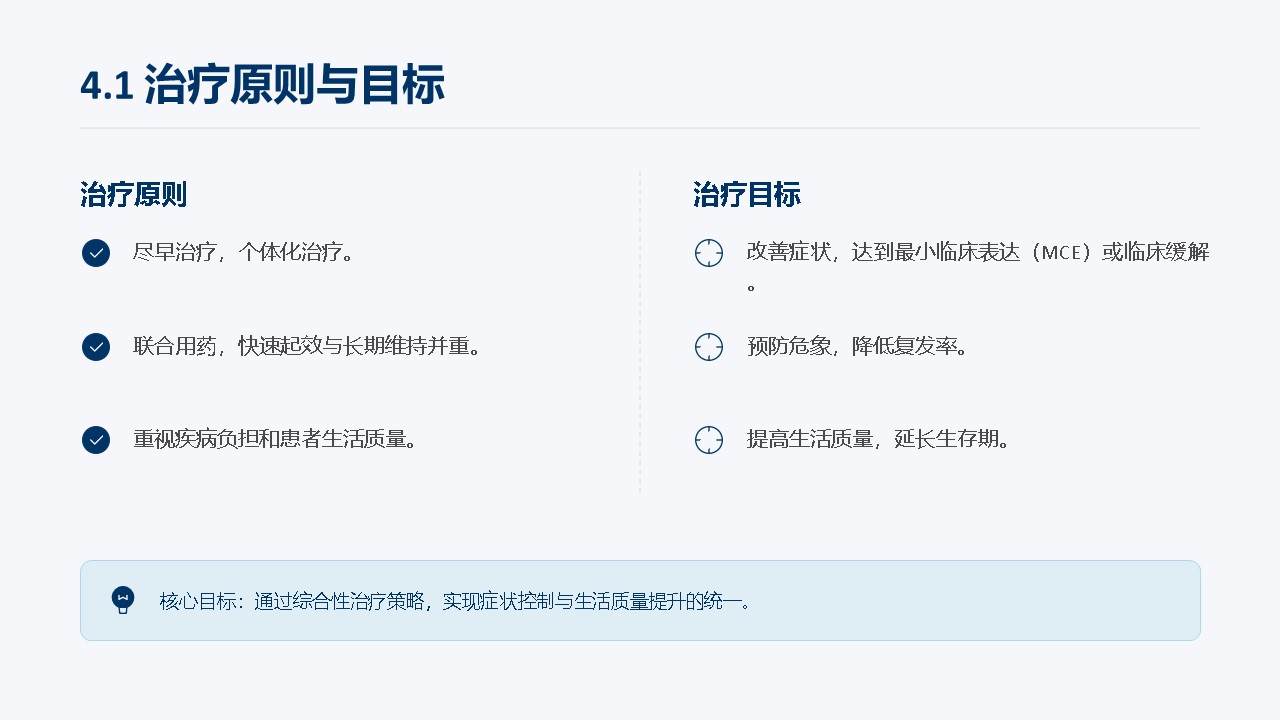Click the checkmark icon beside 尽早治疗
This screenshot has height=720, width=1280.
pos(96,253)
